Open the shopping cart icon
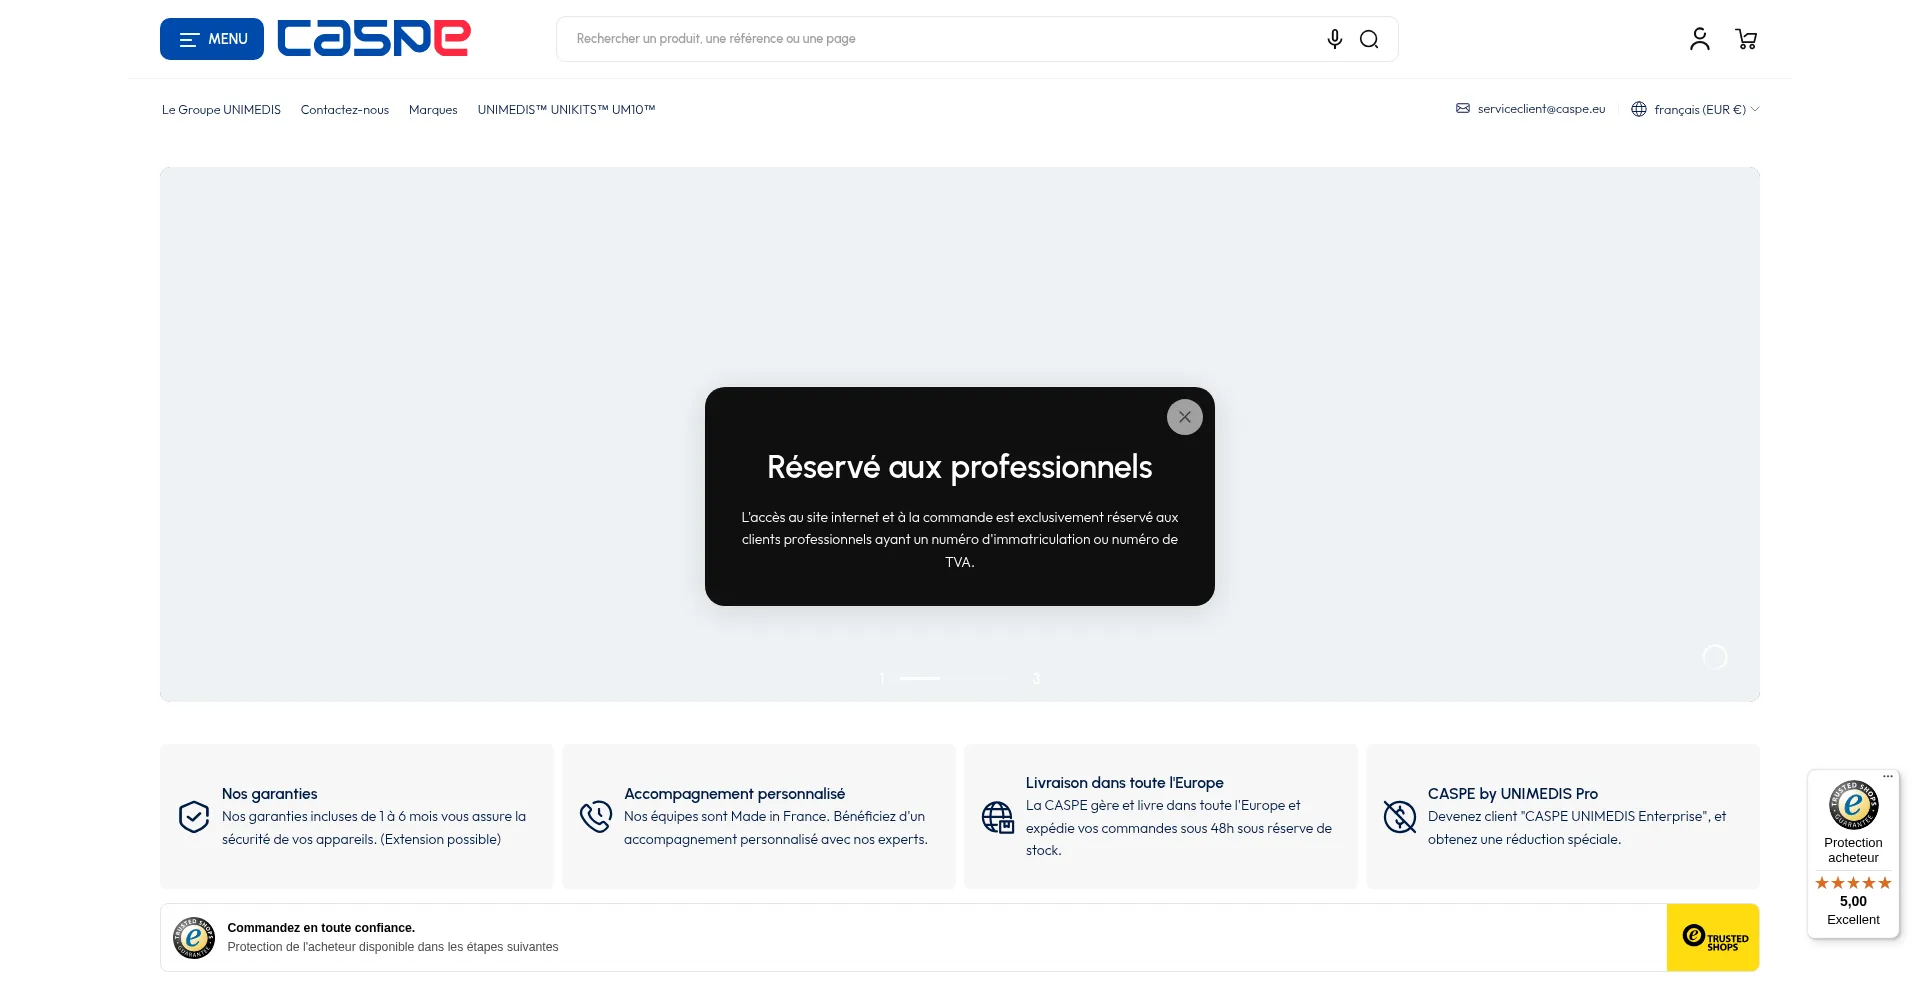The height and width of the screenshot is (993, 1920). coord(1747,39)
